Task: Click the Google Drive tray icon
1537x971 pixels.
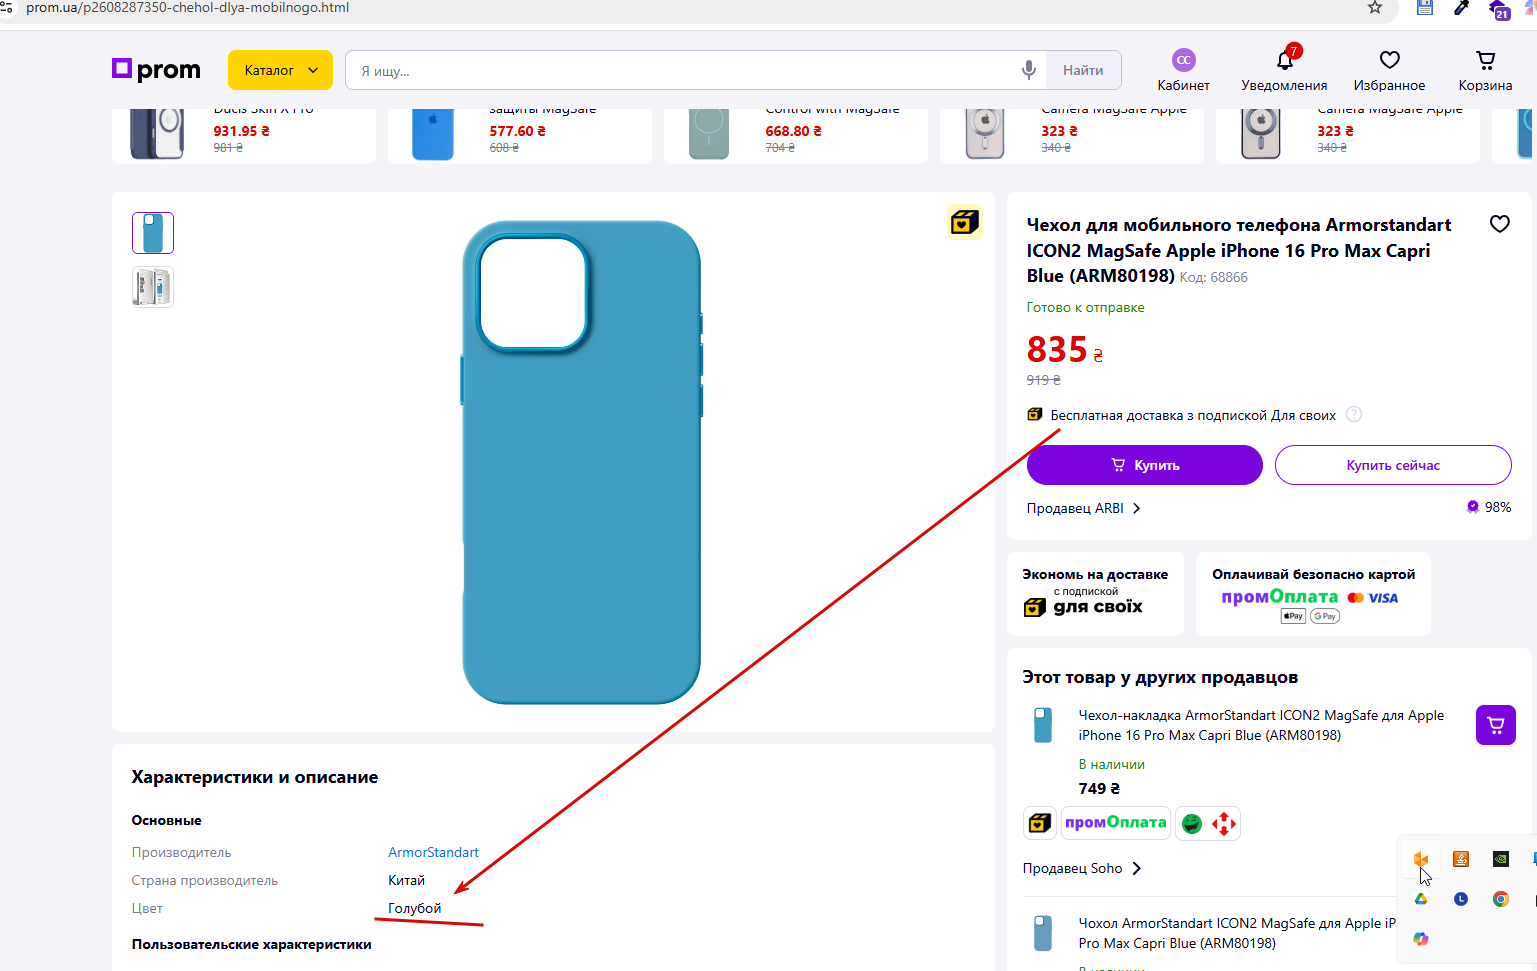Action: click(x=1421, y=899)
